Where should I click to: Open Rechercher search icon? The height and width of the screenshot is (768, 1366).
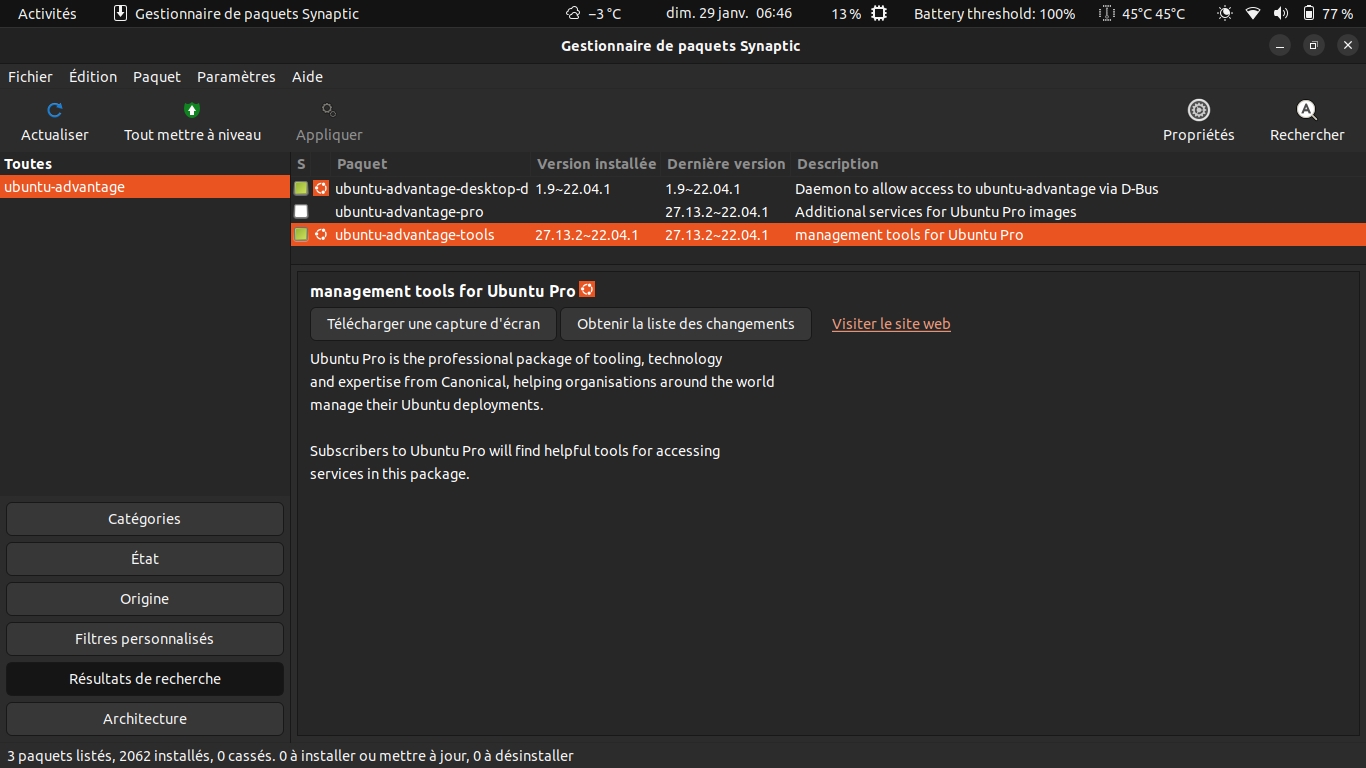tap(1306, 110)
